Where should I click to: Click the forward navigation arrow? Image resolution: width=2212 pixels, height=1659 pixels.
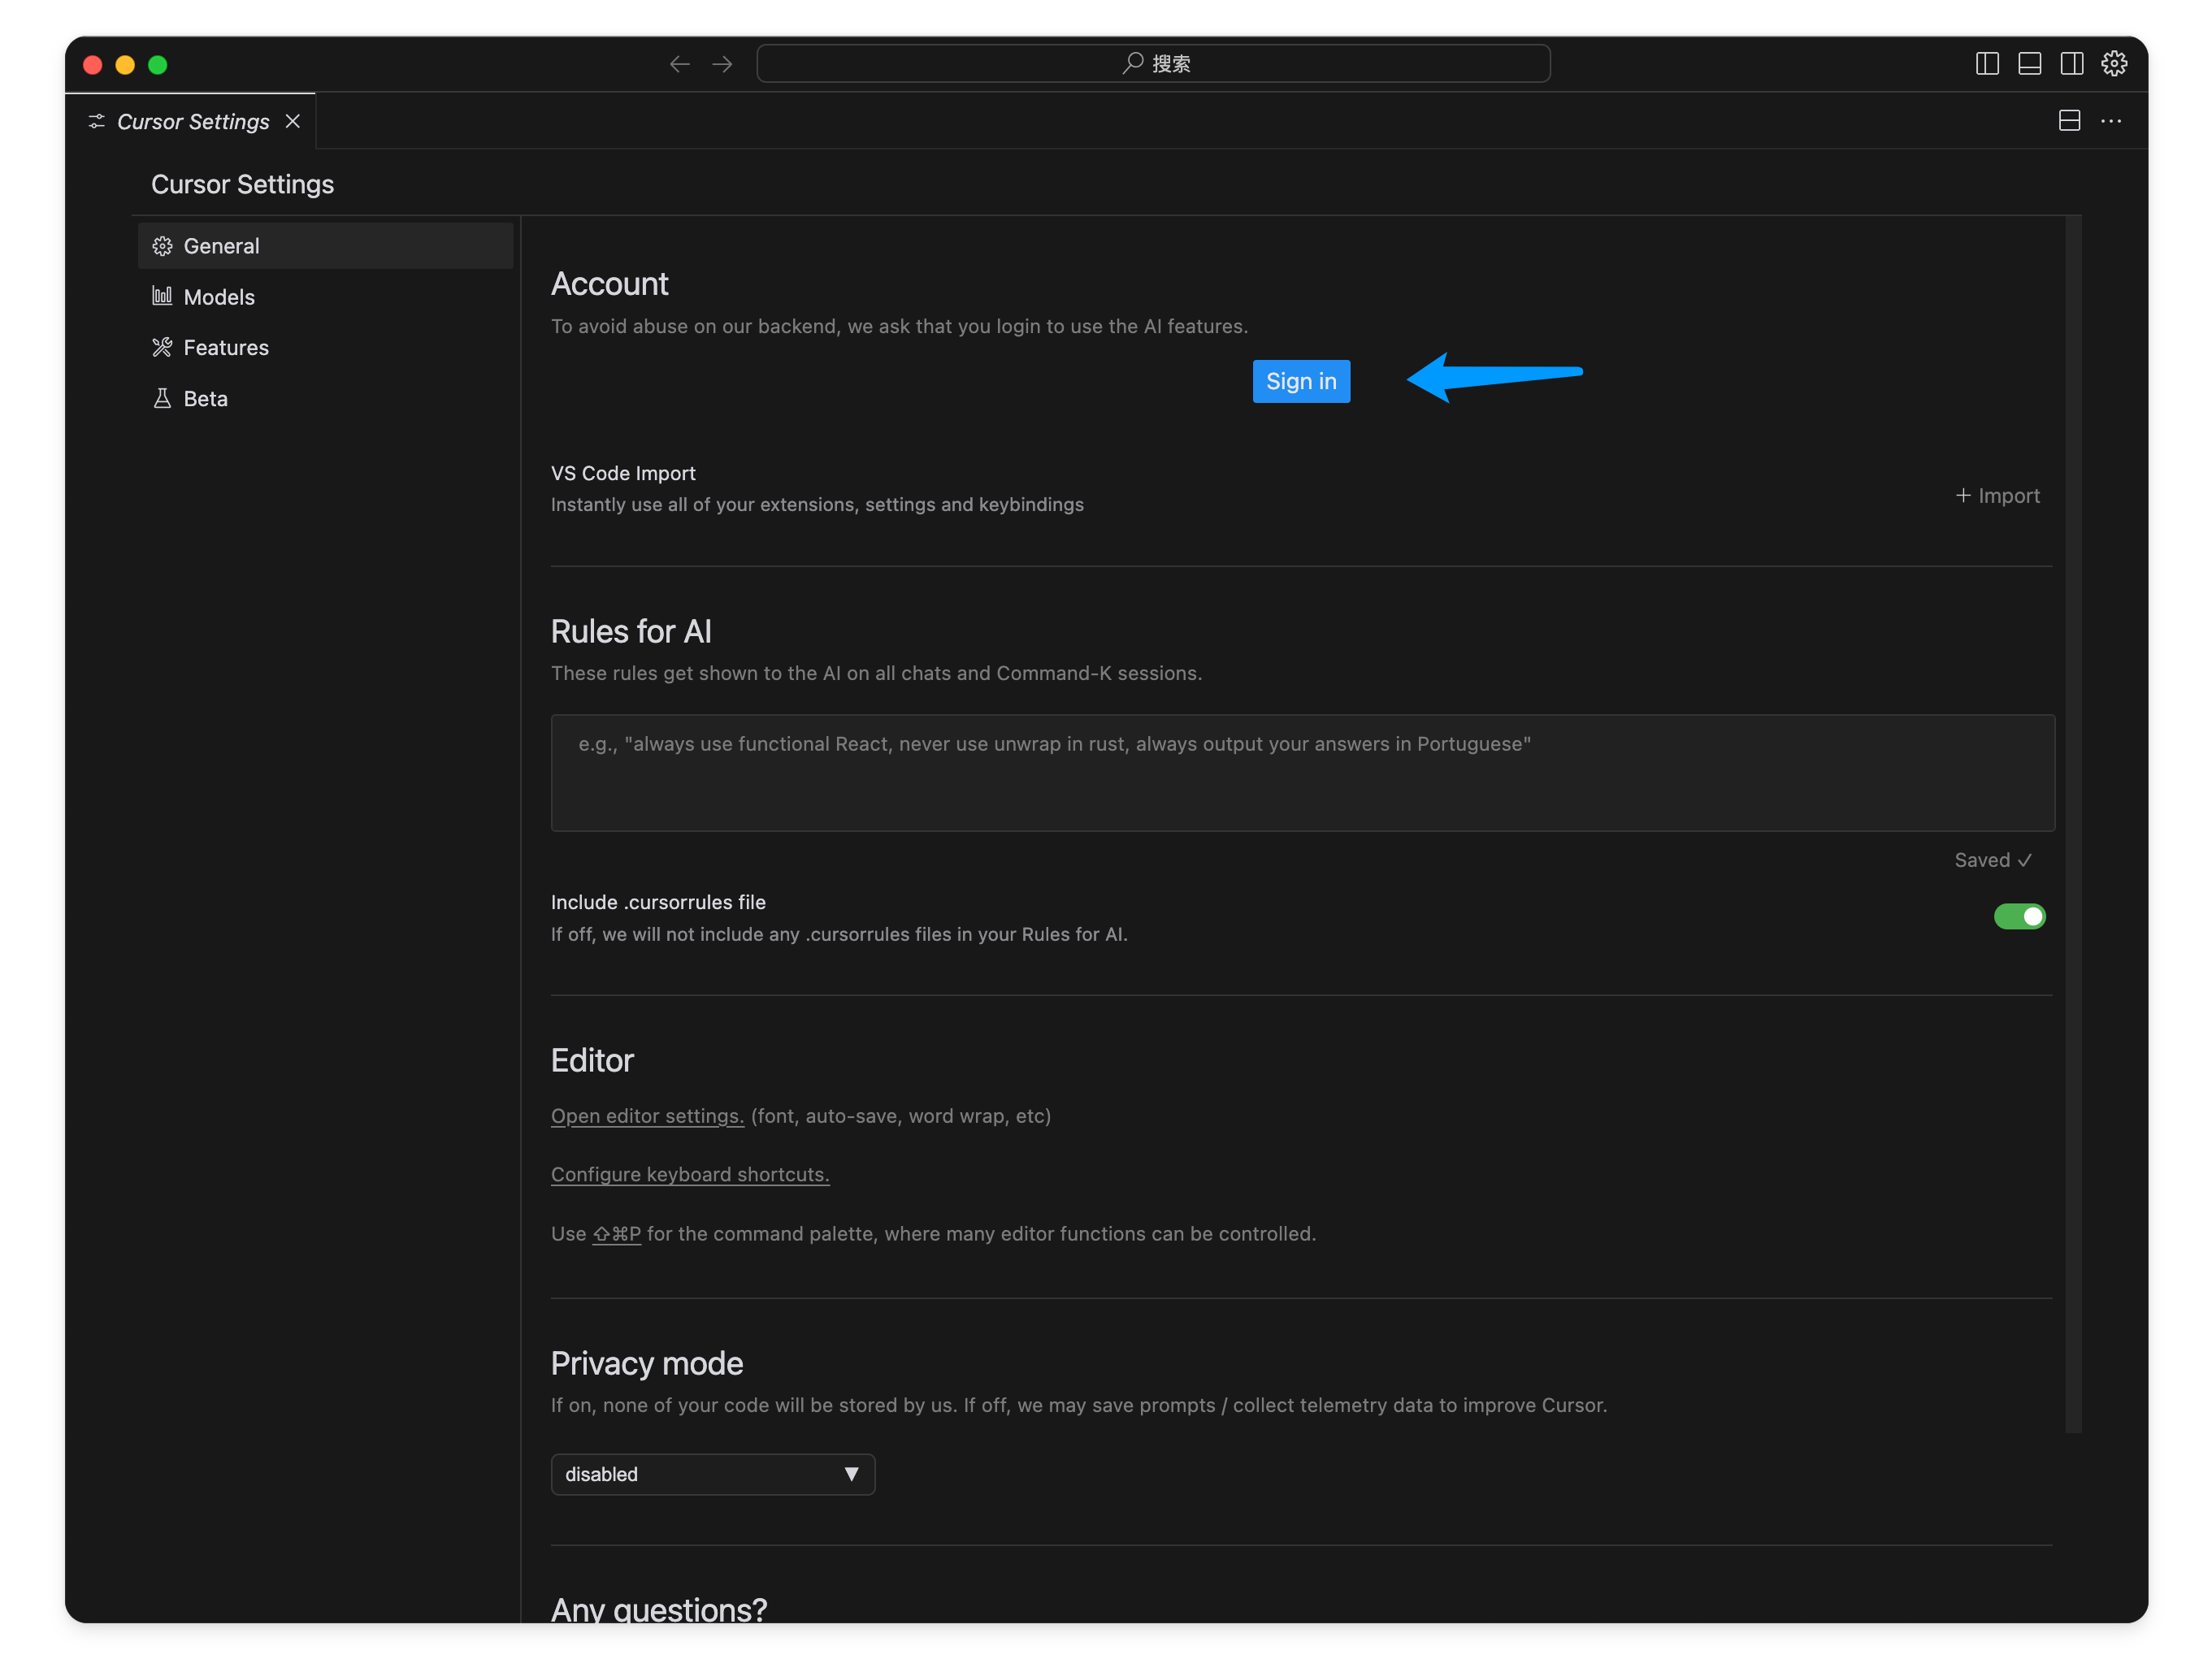point(722,64)
